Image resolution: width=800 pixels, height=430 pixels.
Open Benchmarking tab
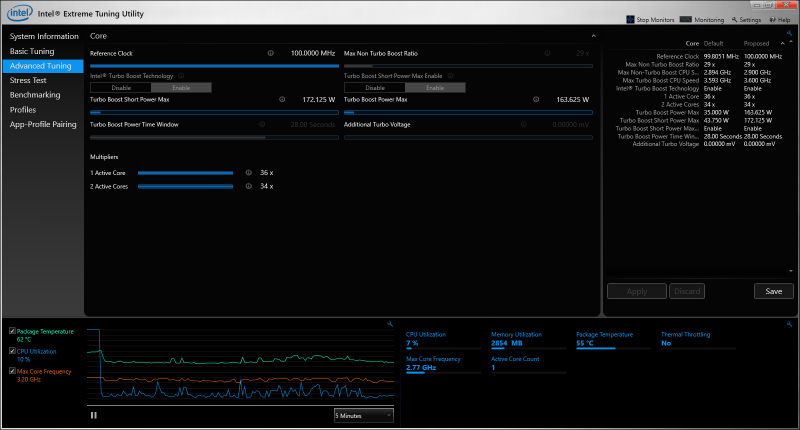coord(35,95)
